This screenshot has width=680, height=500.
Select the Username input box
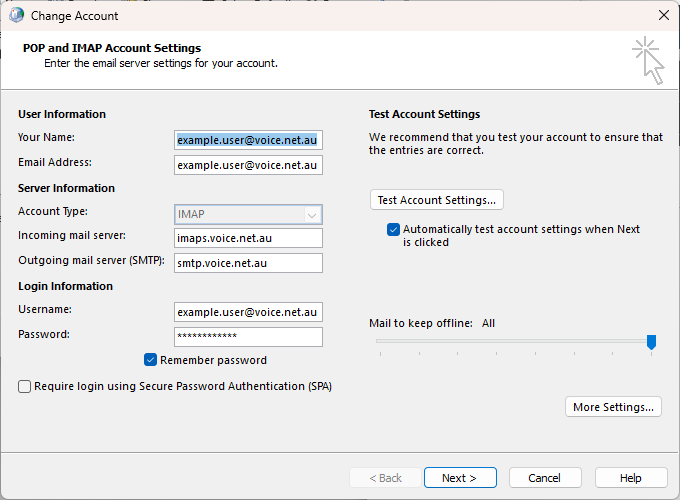[x=247, y=312]
